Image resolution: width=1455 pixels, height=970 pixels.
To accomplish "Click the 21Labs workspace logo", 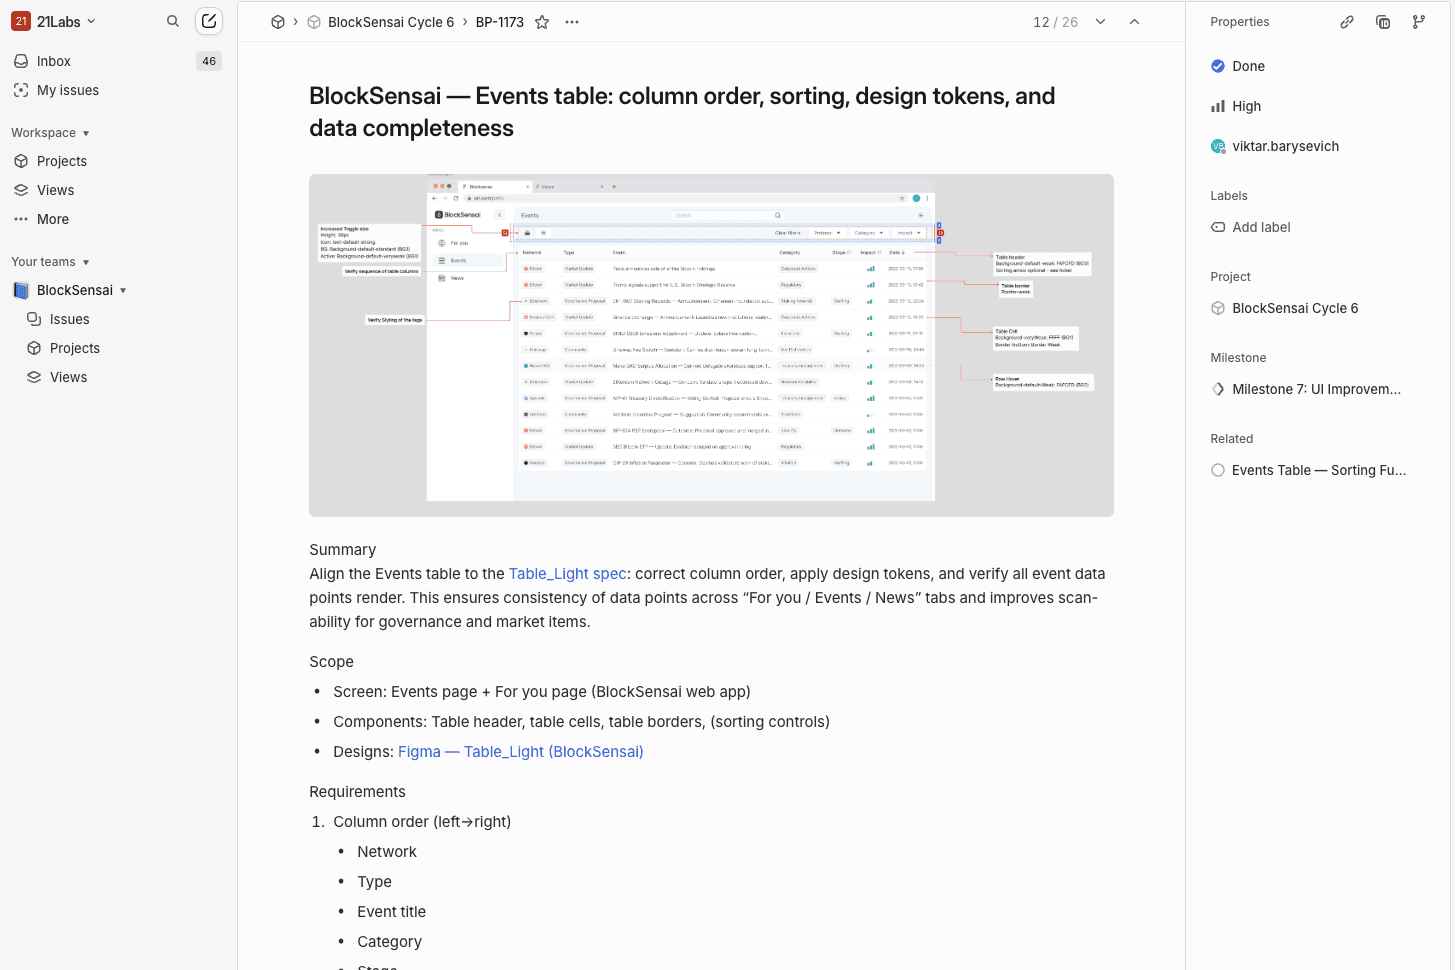I will point(21,21).
